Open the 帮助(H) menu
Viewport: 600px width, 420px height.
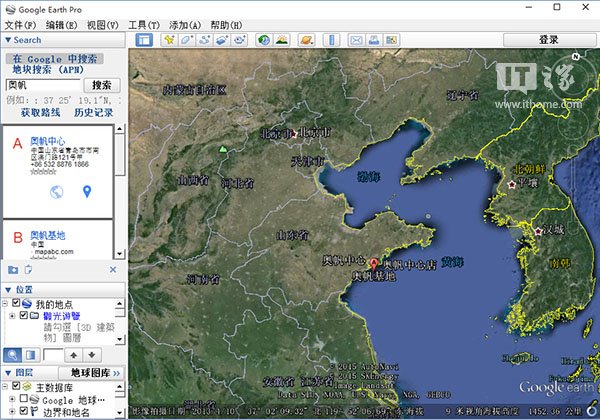[226, 25]
